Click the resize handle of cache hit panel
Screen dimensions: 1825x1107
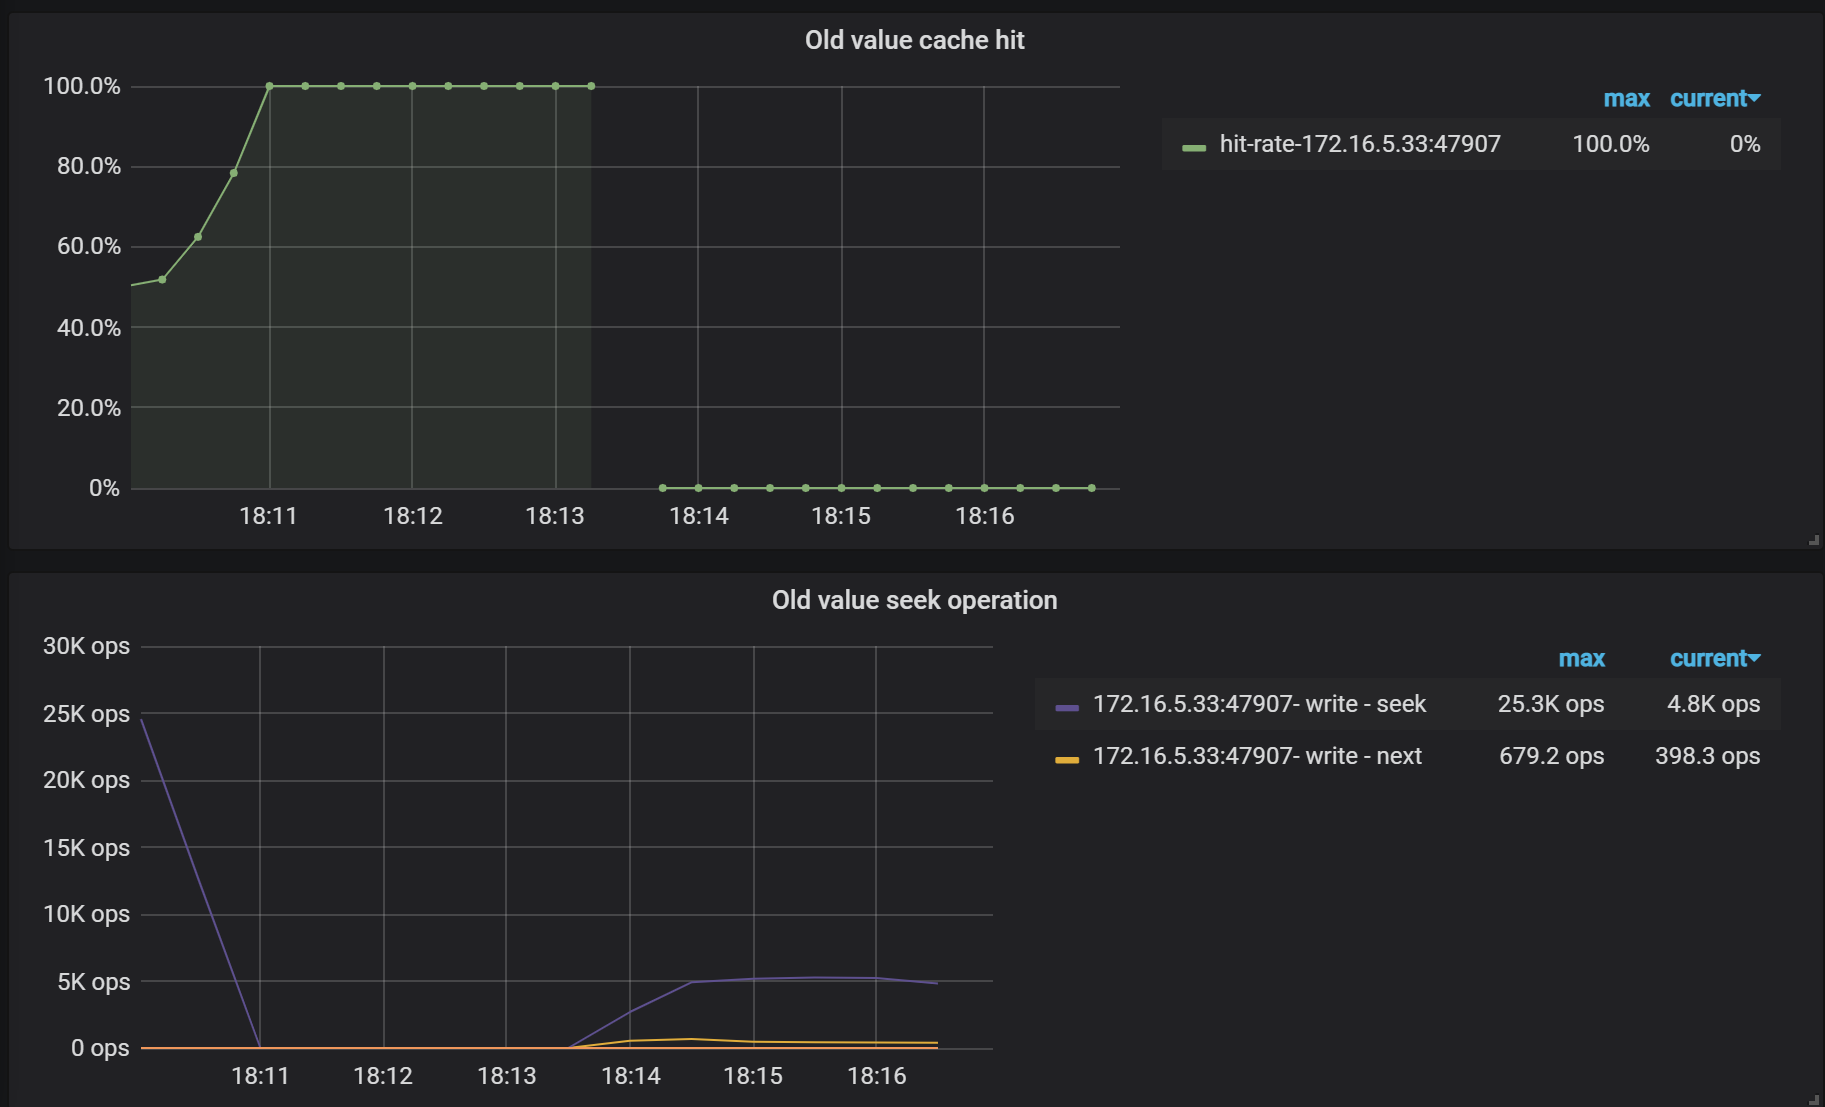click(1812, 538)
